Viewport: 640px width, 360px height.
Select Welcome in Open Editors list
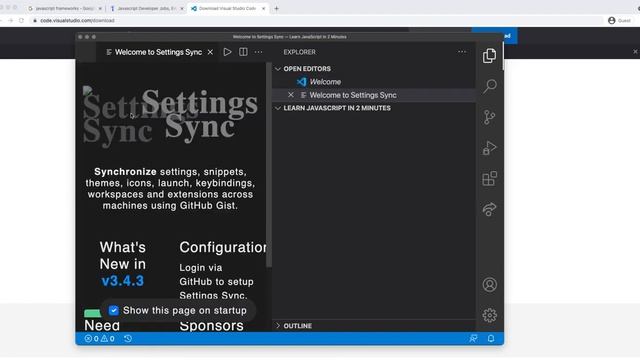pos(325,82)
